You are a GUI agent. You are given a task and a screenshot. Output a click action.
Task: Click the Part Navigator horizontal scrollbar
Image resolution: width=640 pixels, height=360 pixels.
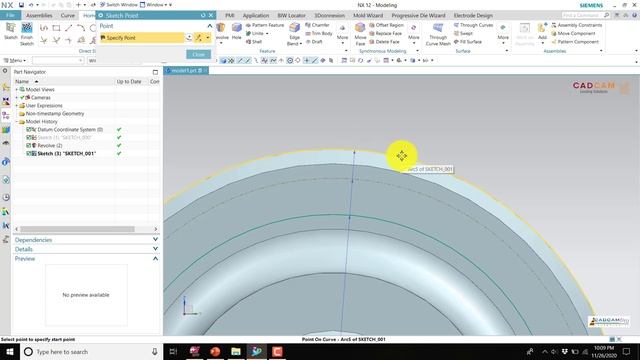click(x=77, y=229)
